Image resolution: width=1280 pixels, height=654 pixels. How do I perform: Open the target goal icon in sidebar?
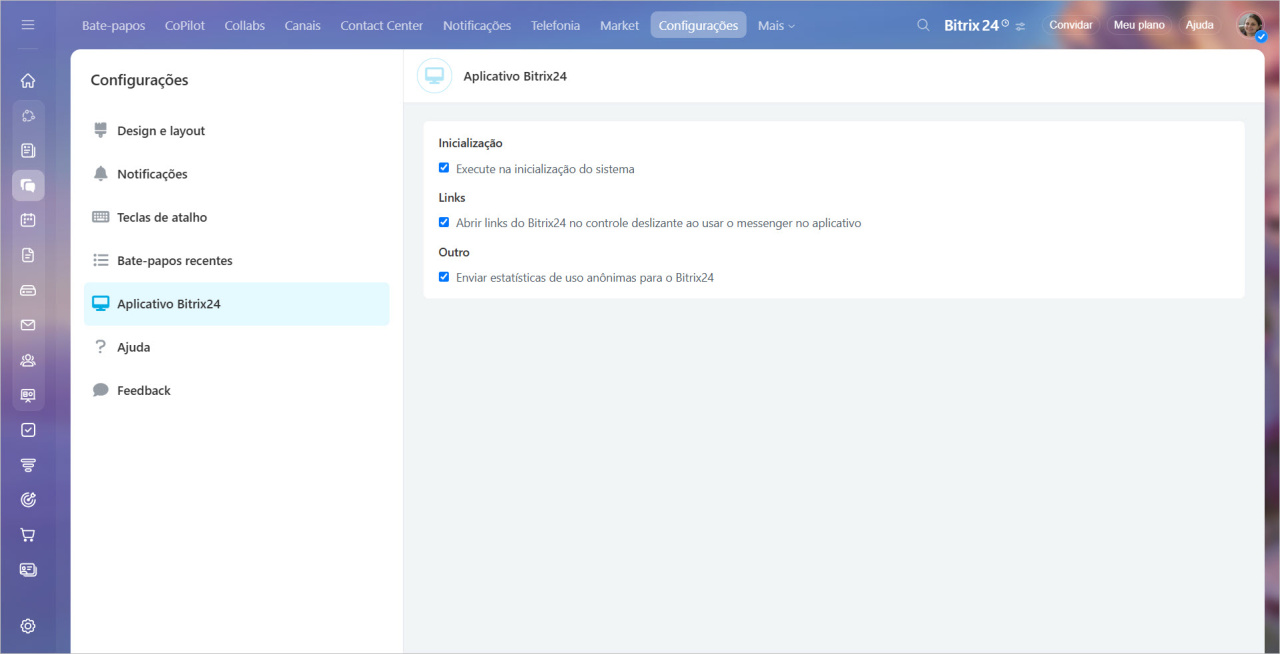pyautogui.click(x=28, y=500)
